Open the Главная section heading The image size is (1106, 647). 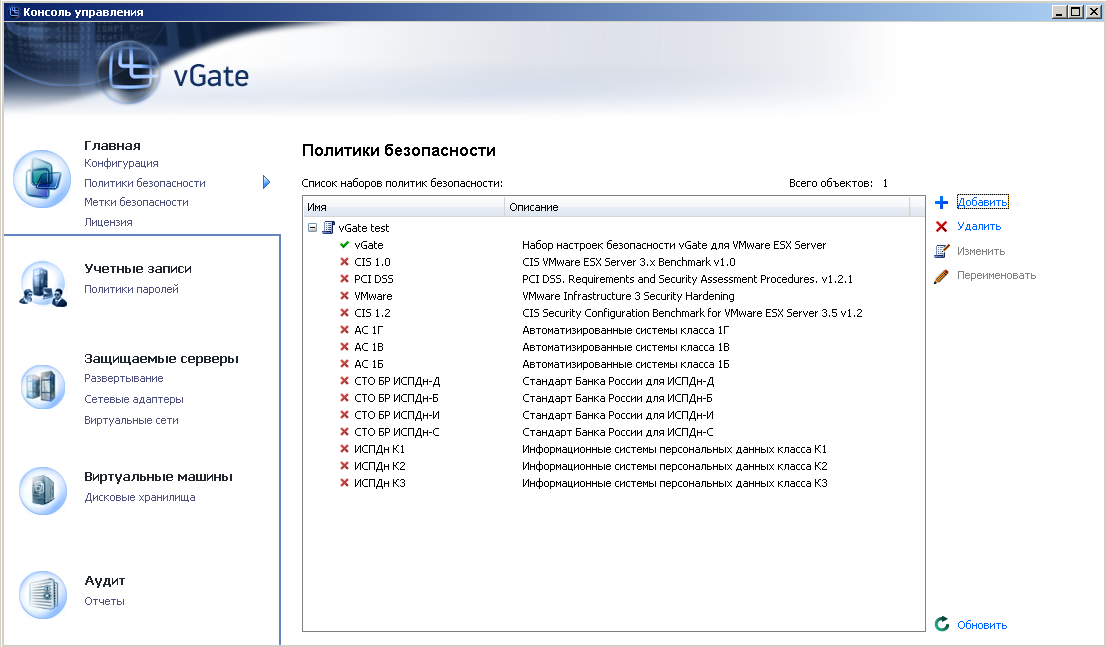(112, 145)
